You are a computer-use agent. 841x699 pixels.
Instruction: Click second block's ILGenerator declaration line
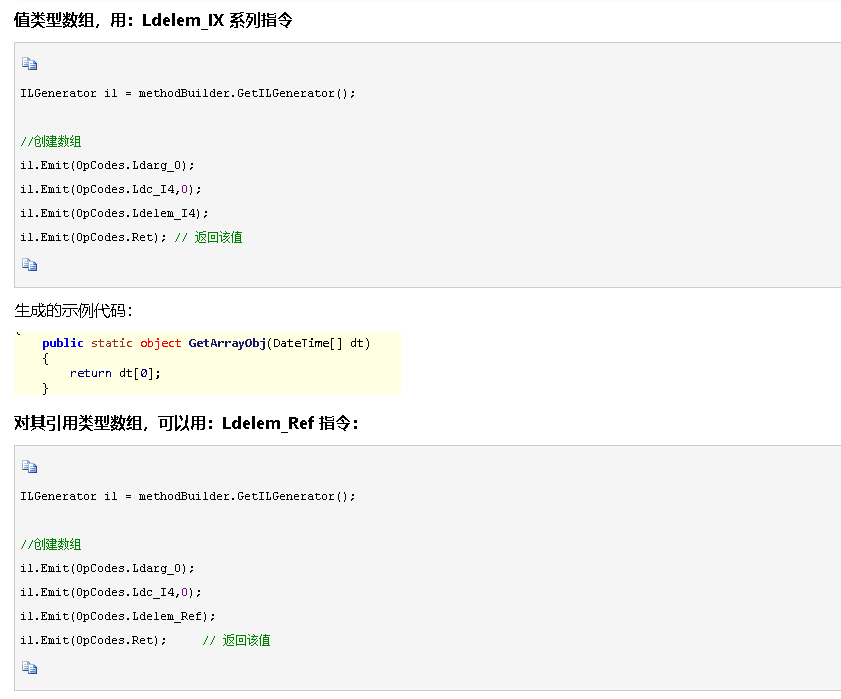(188, 496)
